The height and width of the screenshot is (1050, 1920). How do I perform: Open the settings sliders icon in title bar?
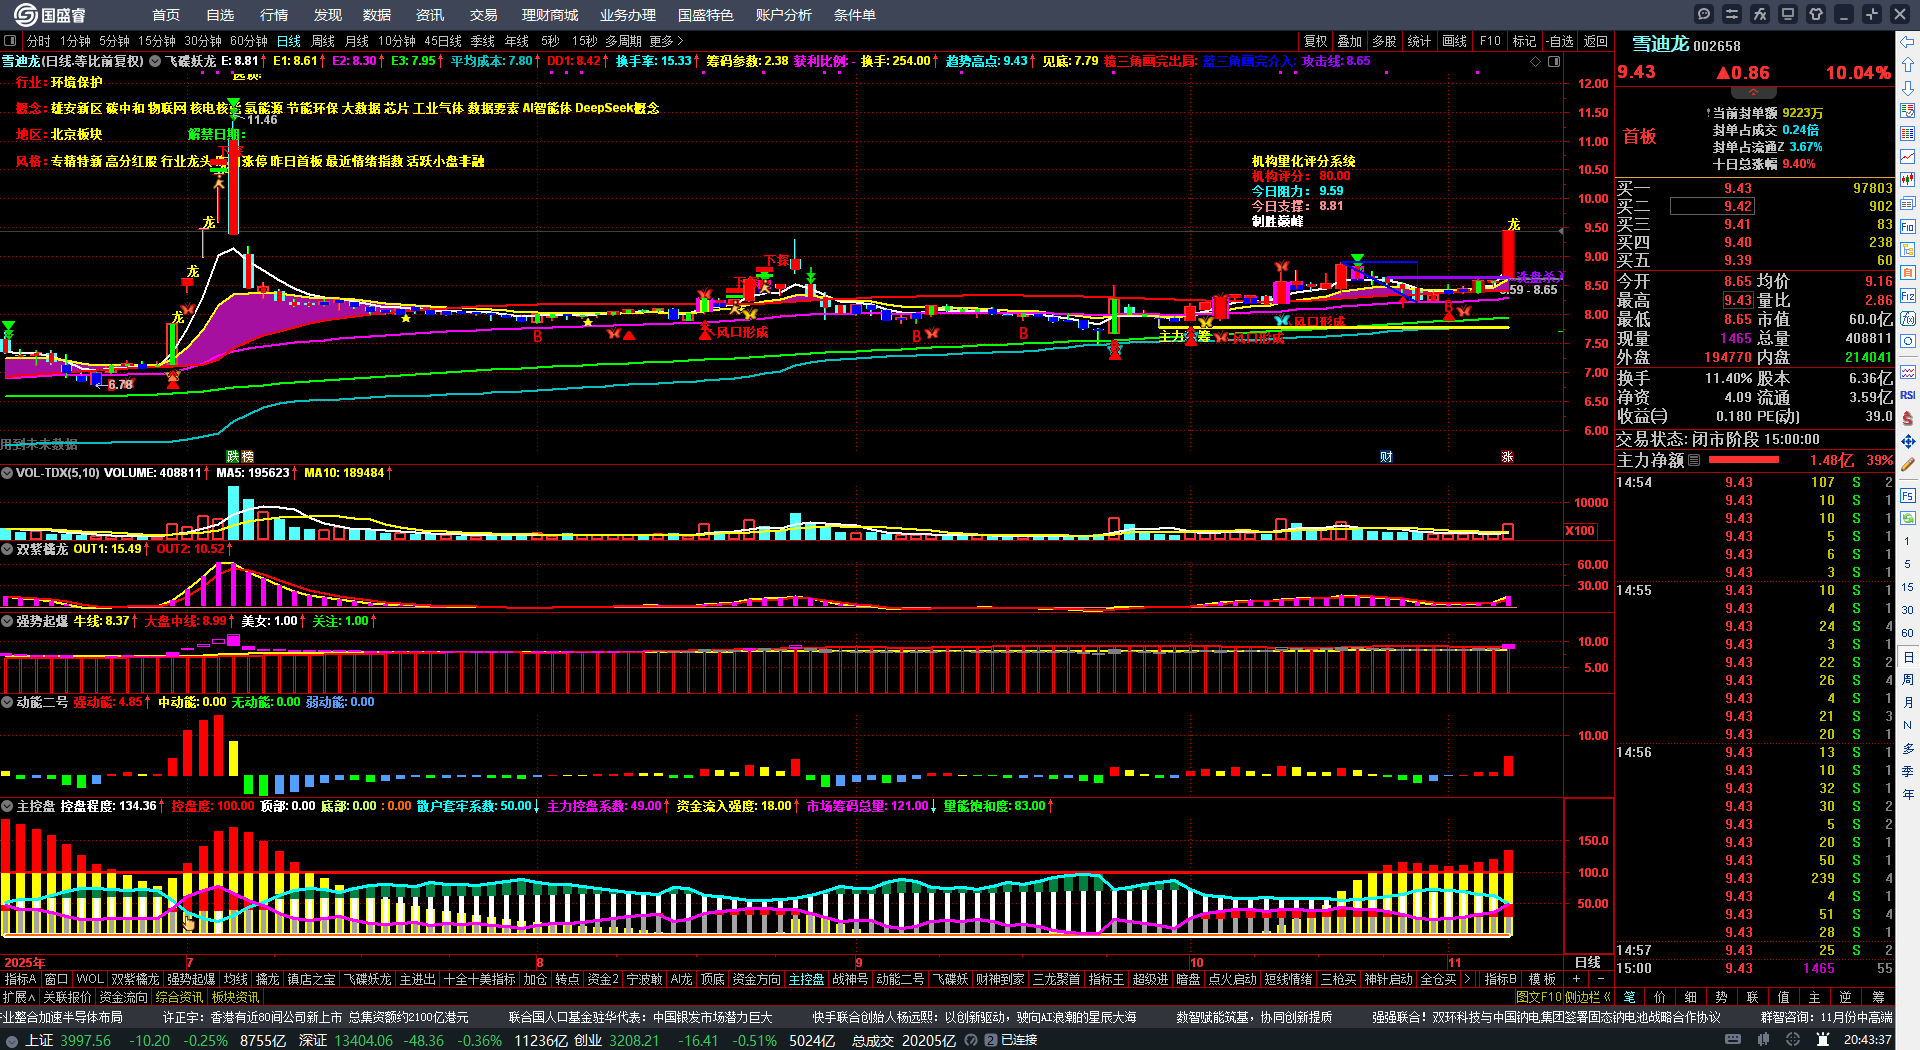pyautogui.click(x=1732, y=14)
